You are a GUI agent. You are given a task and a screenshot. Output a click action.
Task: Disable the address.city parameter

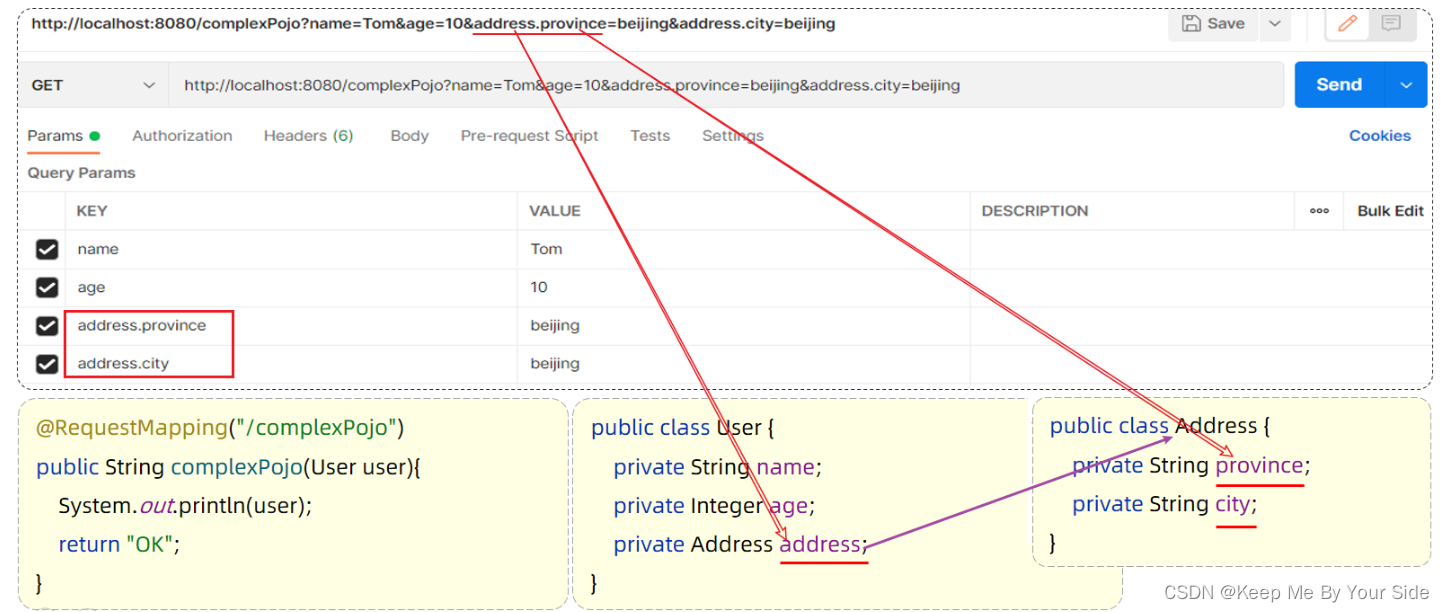[46, 363]
